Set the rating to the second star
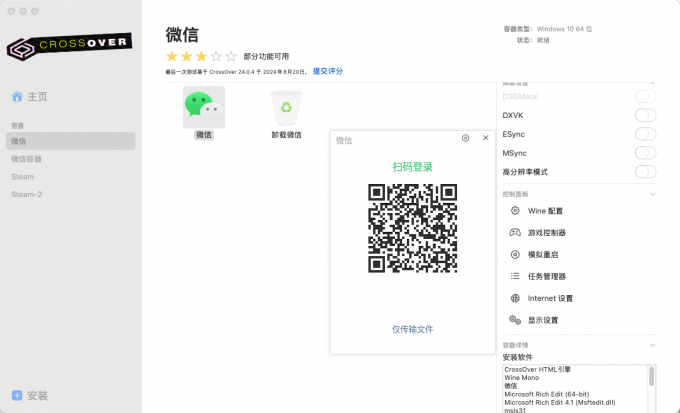This screenshot has height=413, width=680. pyautogui.click(x=186, y=56)
